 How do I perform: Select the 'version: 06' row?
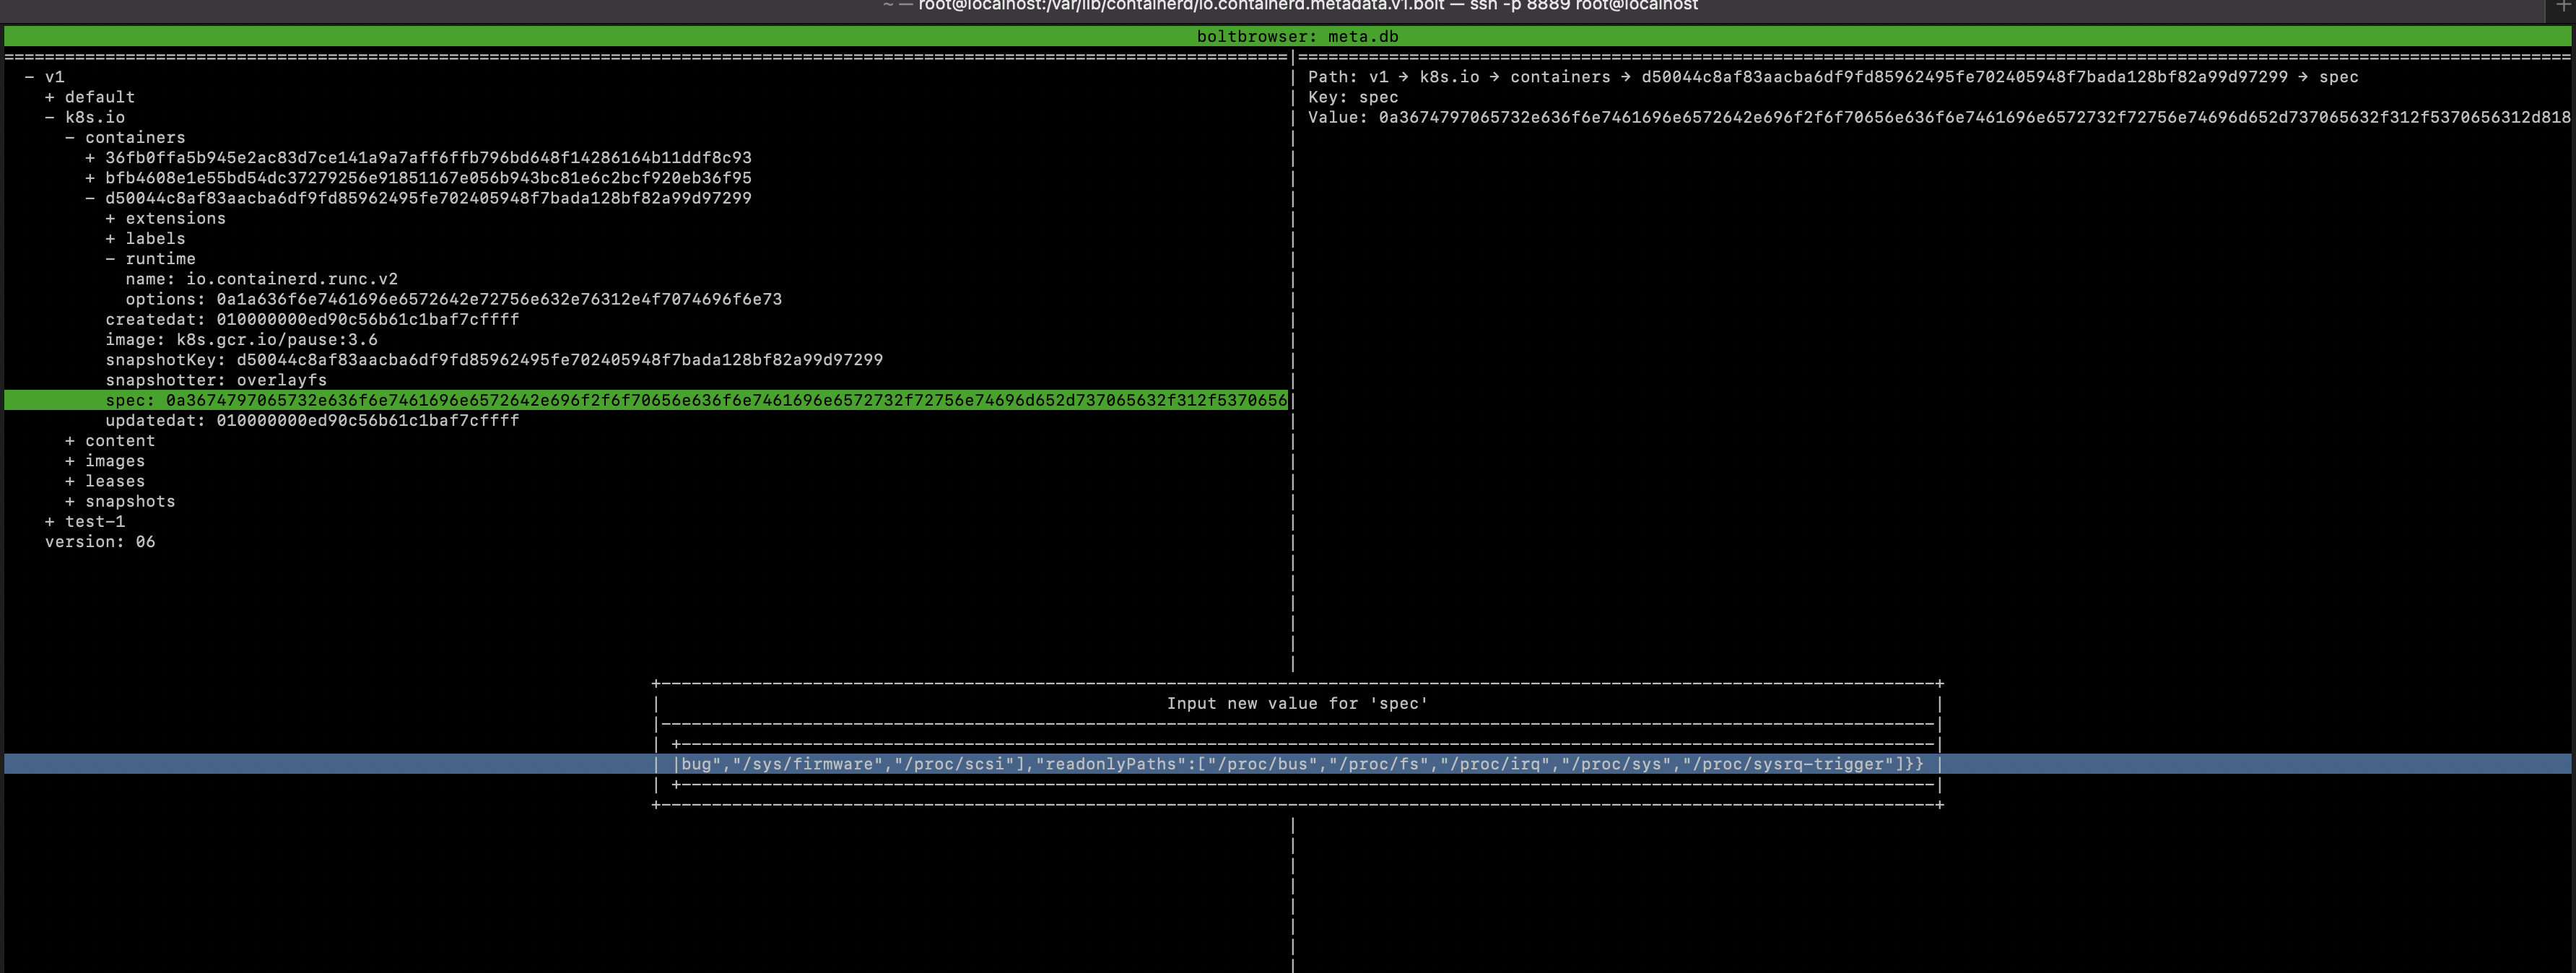tap(100, 542)
